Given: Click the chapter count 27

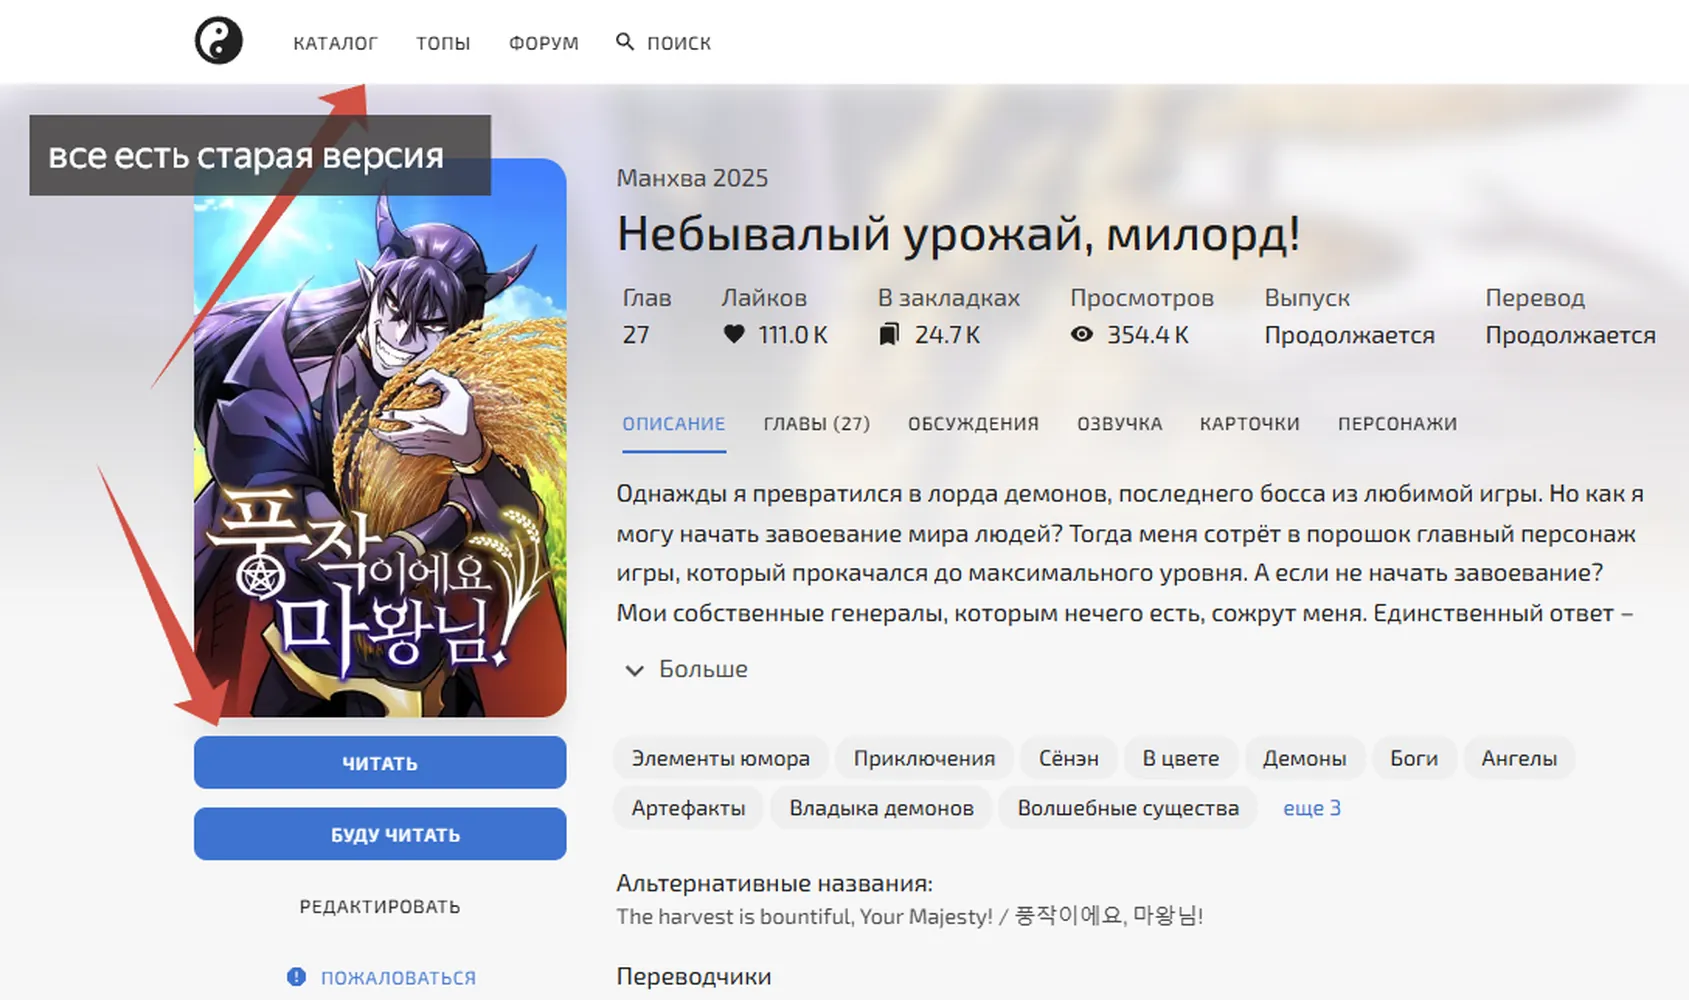Looking at the screenshot, I should [636, 335].
